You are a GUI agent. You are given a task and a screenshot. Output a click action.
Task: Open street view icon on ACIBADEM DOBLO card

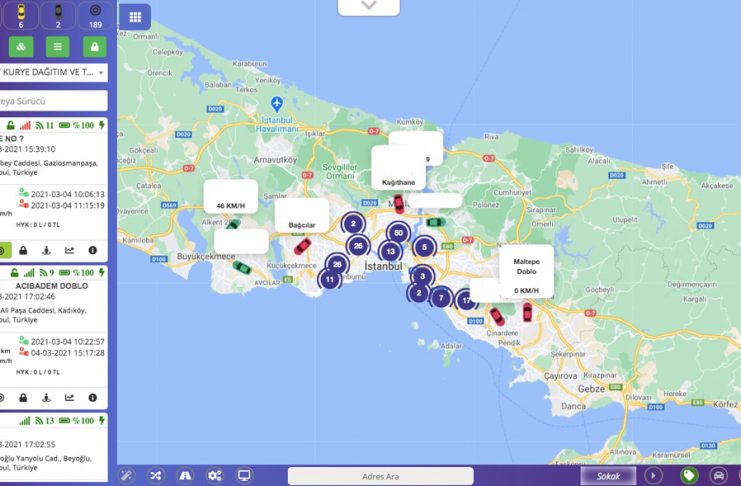click(46, 398)
